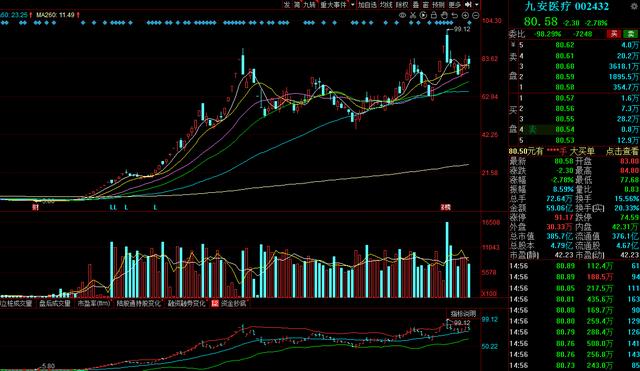This screenshot has height=371, width=640.
Task: Open the 融资融券变化 indicator tab
Action: point(187,304)
